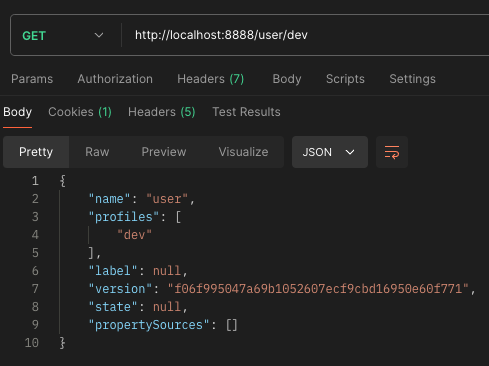Image resolution: width=489 pixels, height=366 pixels.
Task: Click the "dev" array value
Action: [x=134, y=235]
